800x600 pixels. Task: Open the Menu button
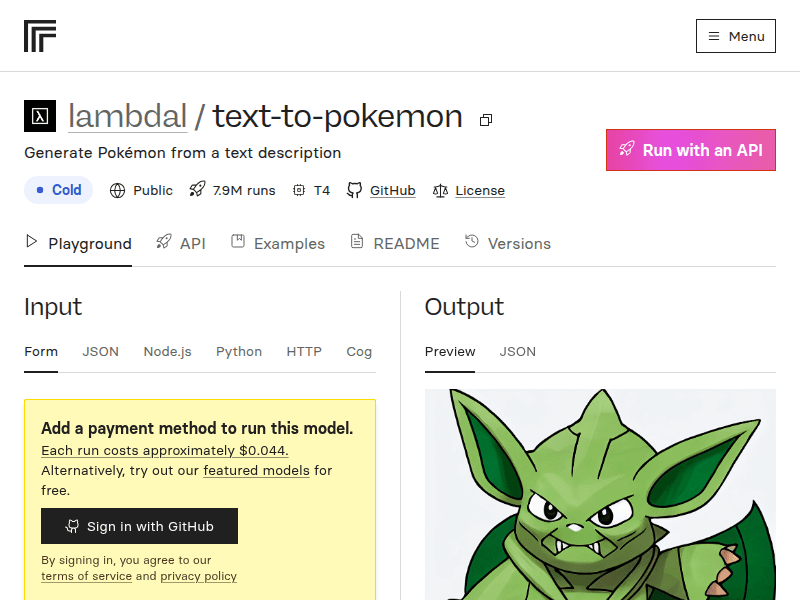(x=736, y=36)
